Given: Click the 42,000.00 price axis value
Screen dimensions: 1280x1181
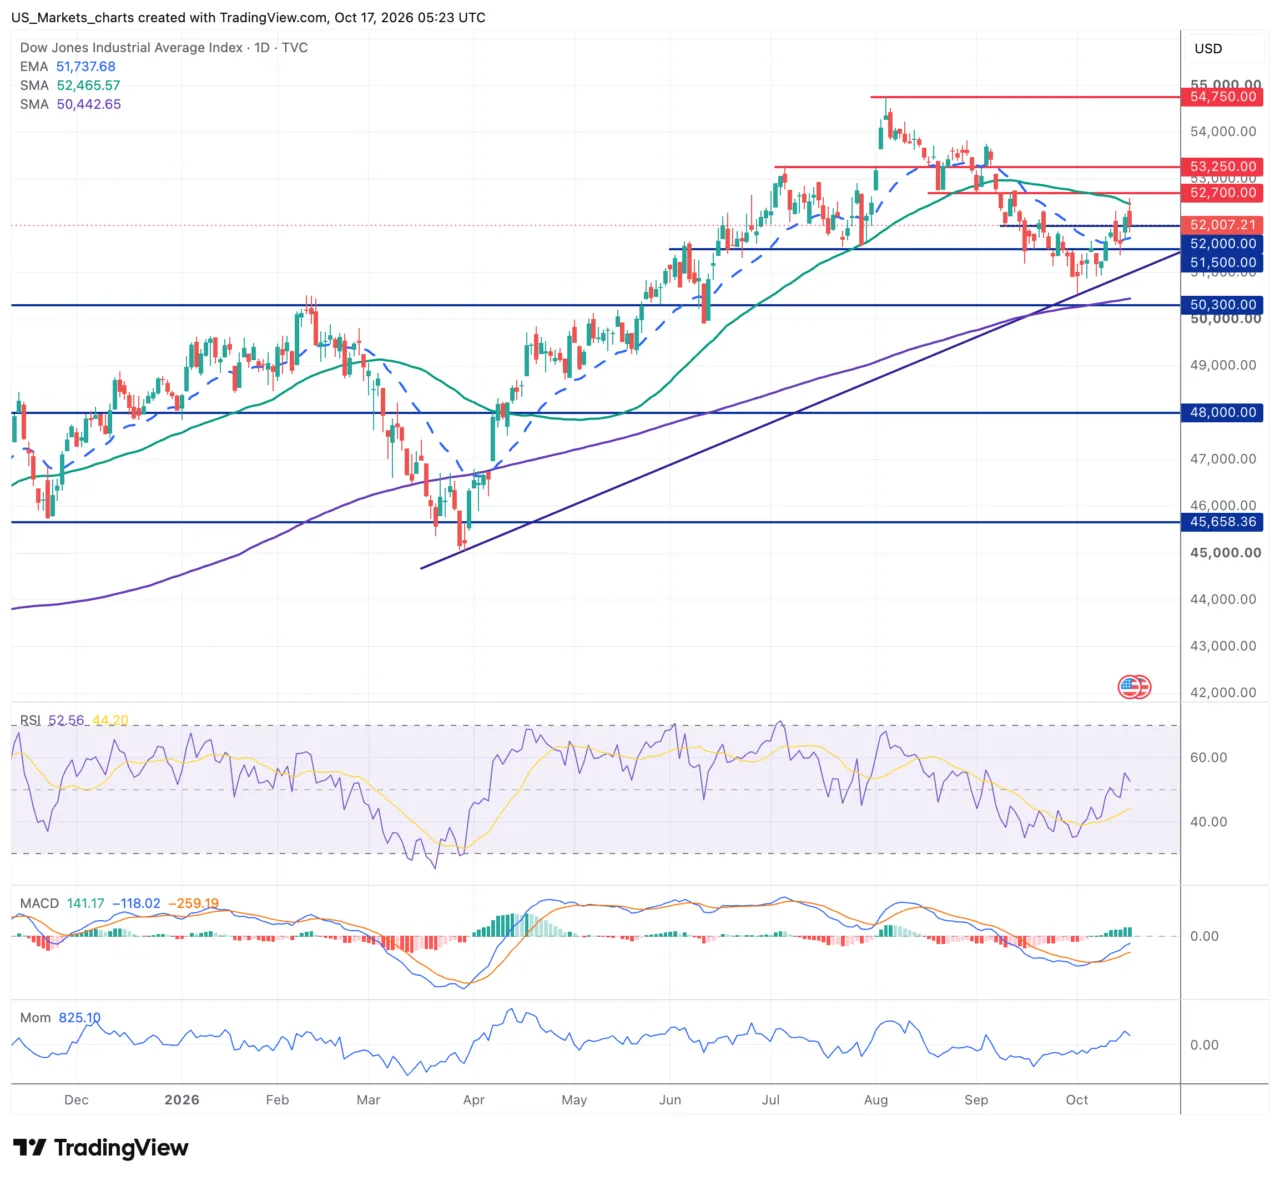Looking at the screenshot, I should coord(1223,692).
